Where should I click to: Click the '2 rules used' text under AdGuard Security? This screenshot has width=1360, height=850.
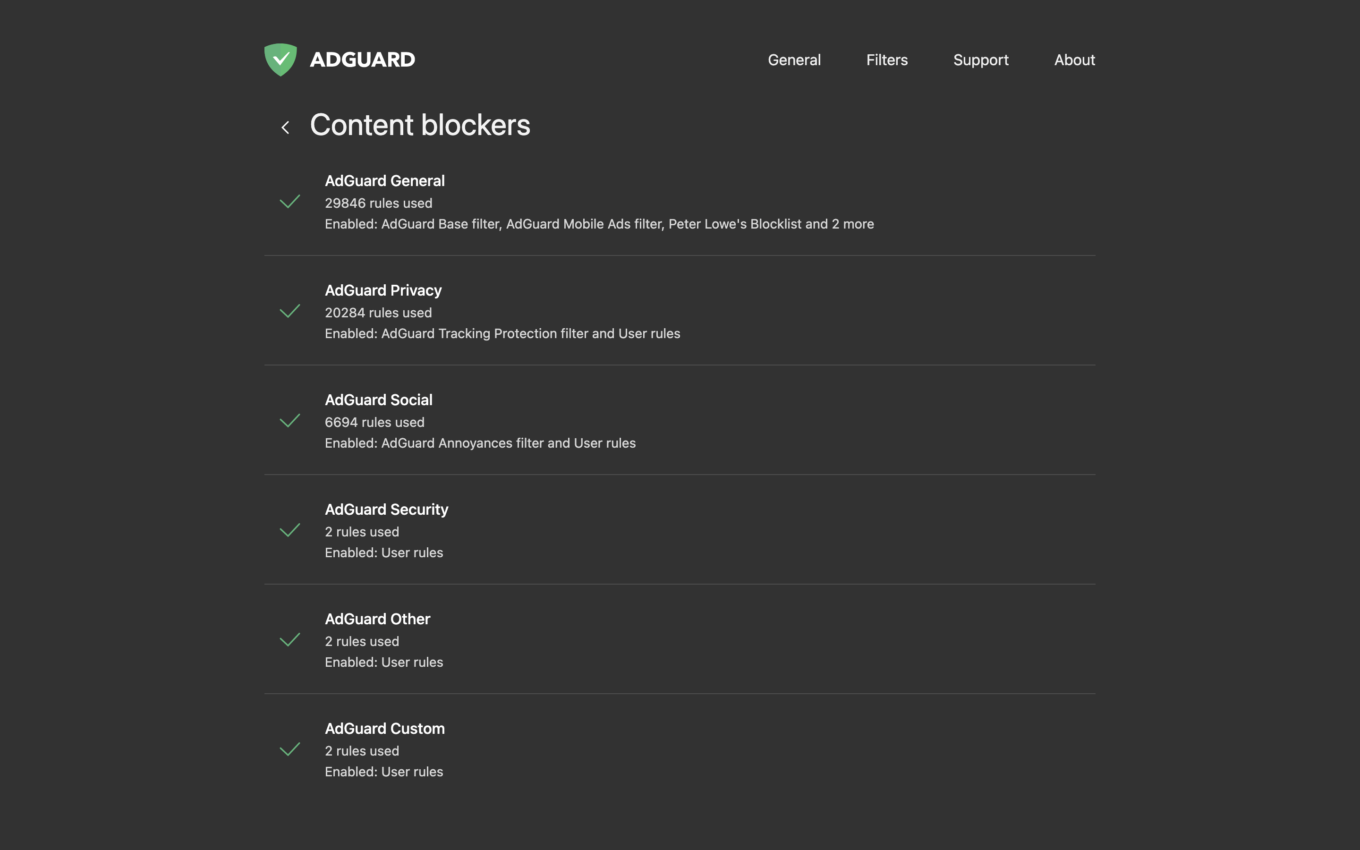(362, 532)
